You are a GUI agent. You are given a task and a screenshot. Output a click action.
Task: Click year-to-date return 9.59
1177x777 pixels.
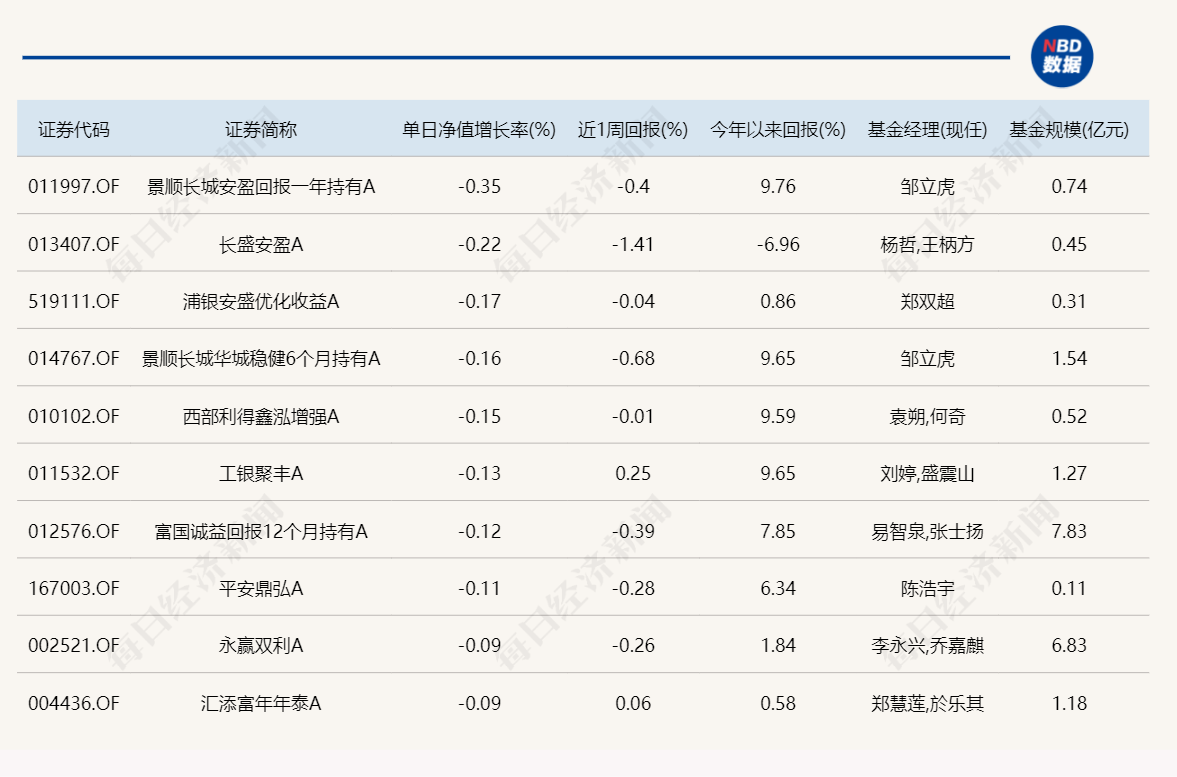pyautogui.click(x=778, y=416)
